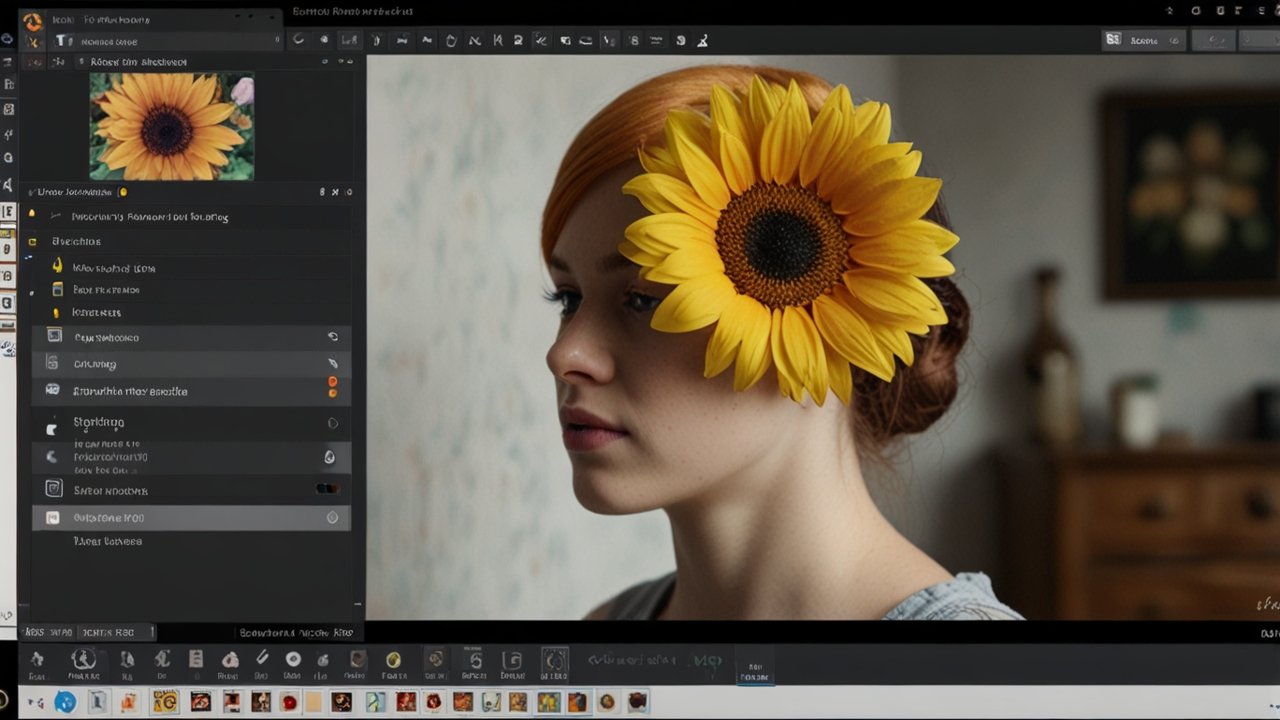Click the sunflower preview thumbnail
The width and height of the screenshot is (1280, 720).
(x=172, y=126)
